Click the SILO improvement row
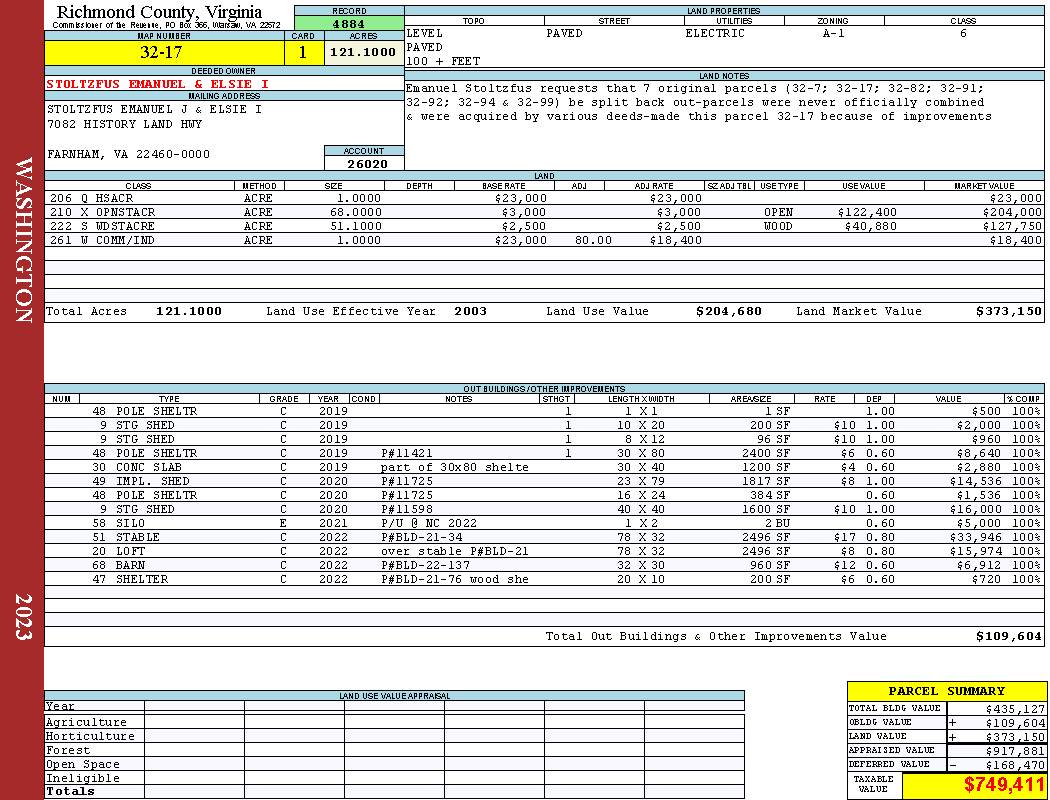Screen dimensions: 1050x800 coord(544,523)
